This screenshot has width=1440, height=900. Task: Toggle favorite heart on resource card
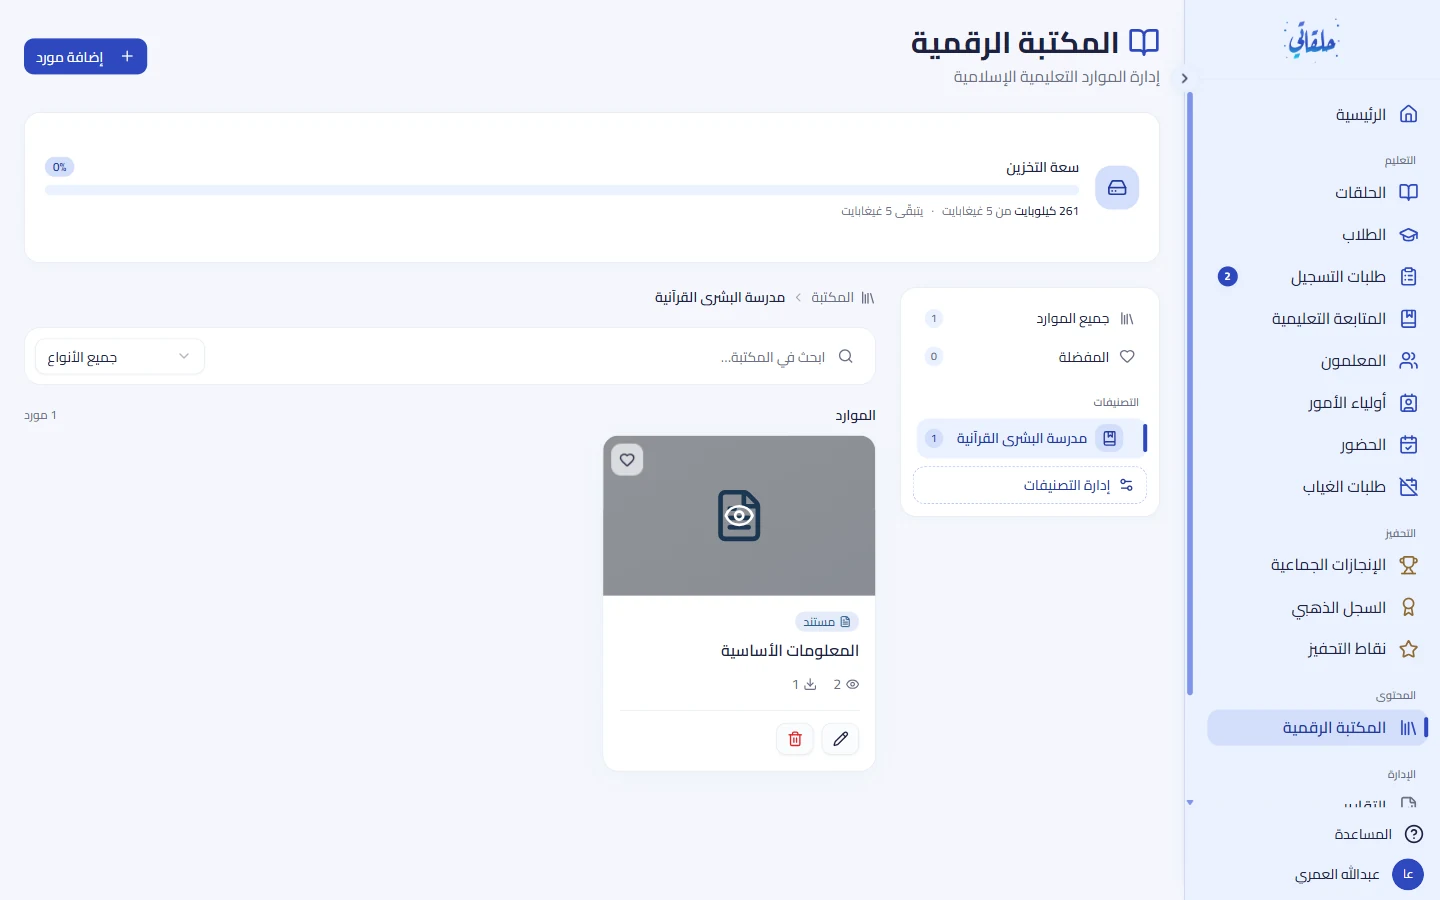click(627, 460)
